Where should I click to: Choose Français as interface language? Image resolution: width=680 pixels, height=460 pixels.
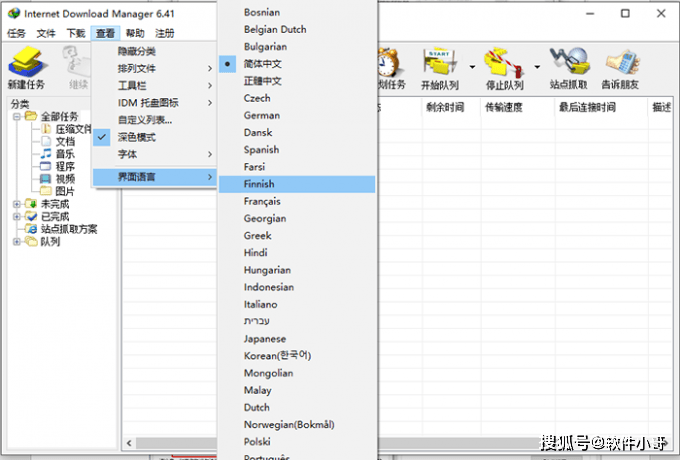(297, 201)
